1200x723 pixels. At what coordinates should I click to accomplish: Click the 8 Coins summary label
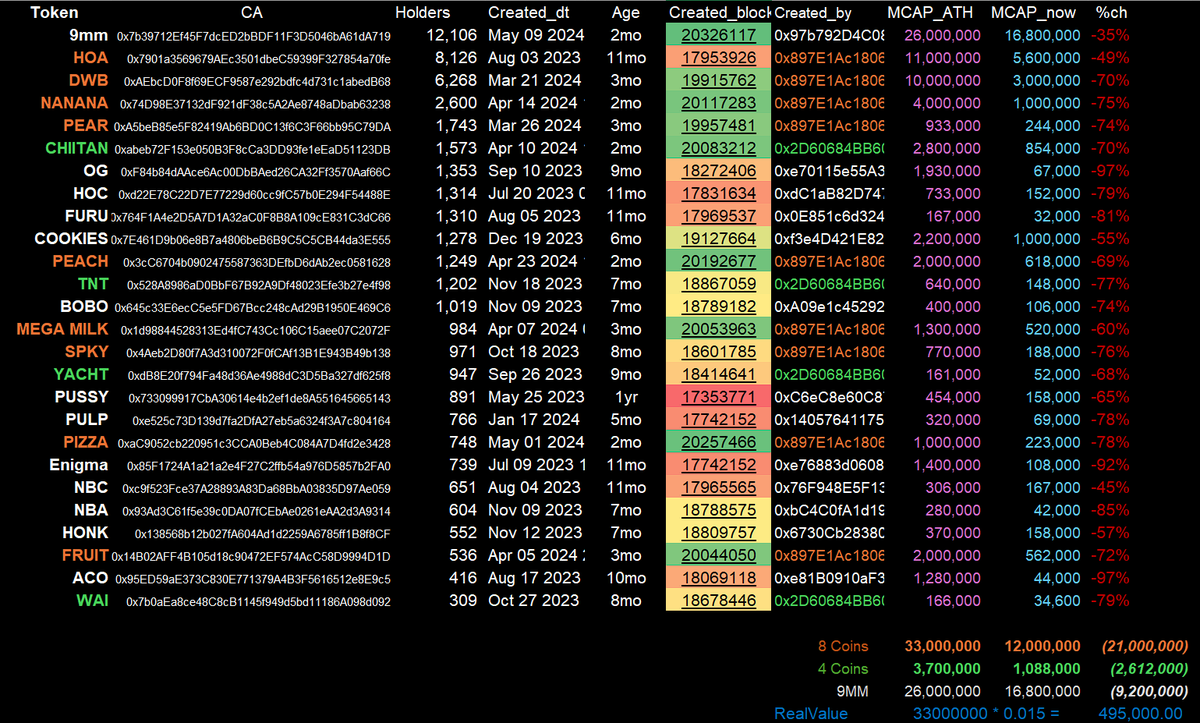pyautogui.click(x=843, y=646)
